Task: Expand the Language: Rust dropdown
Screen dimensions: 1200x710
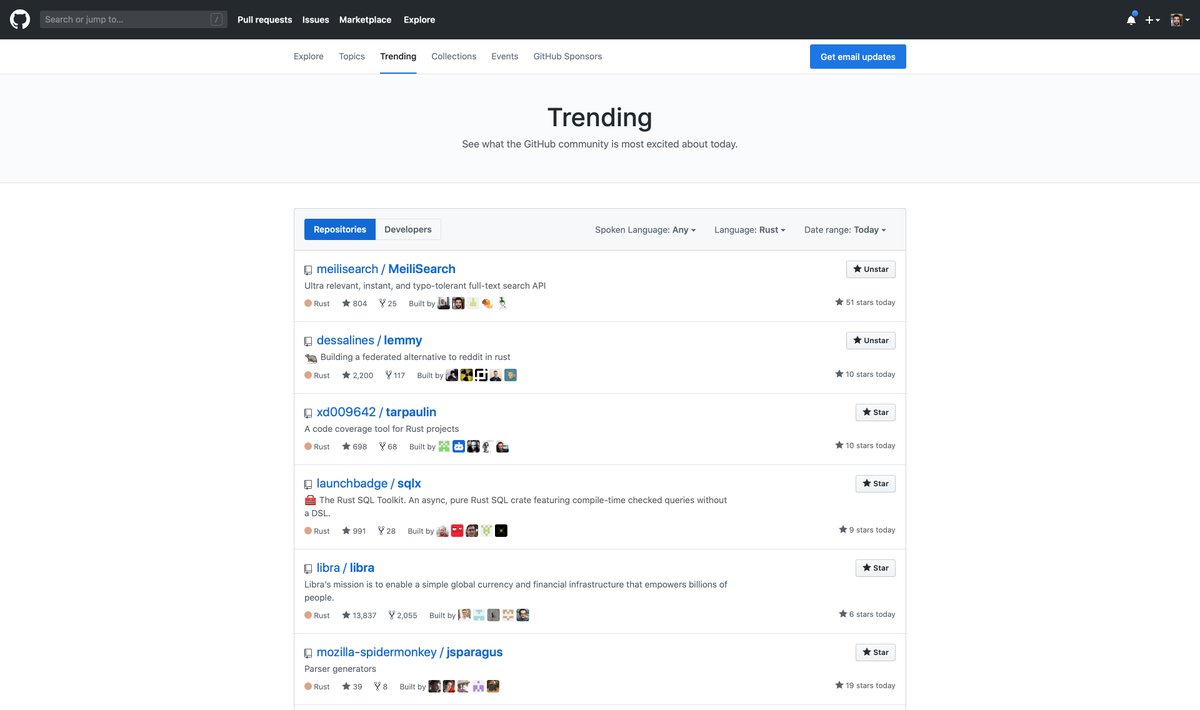Action: (x=750, y=230)
